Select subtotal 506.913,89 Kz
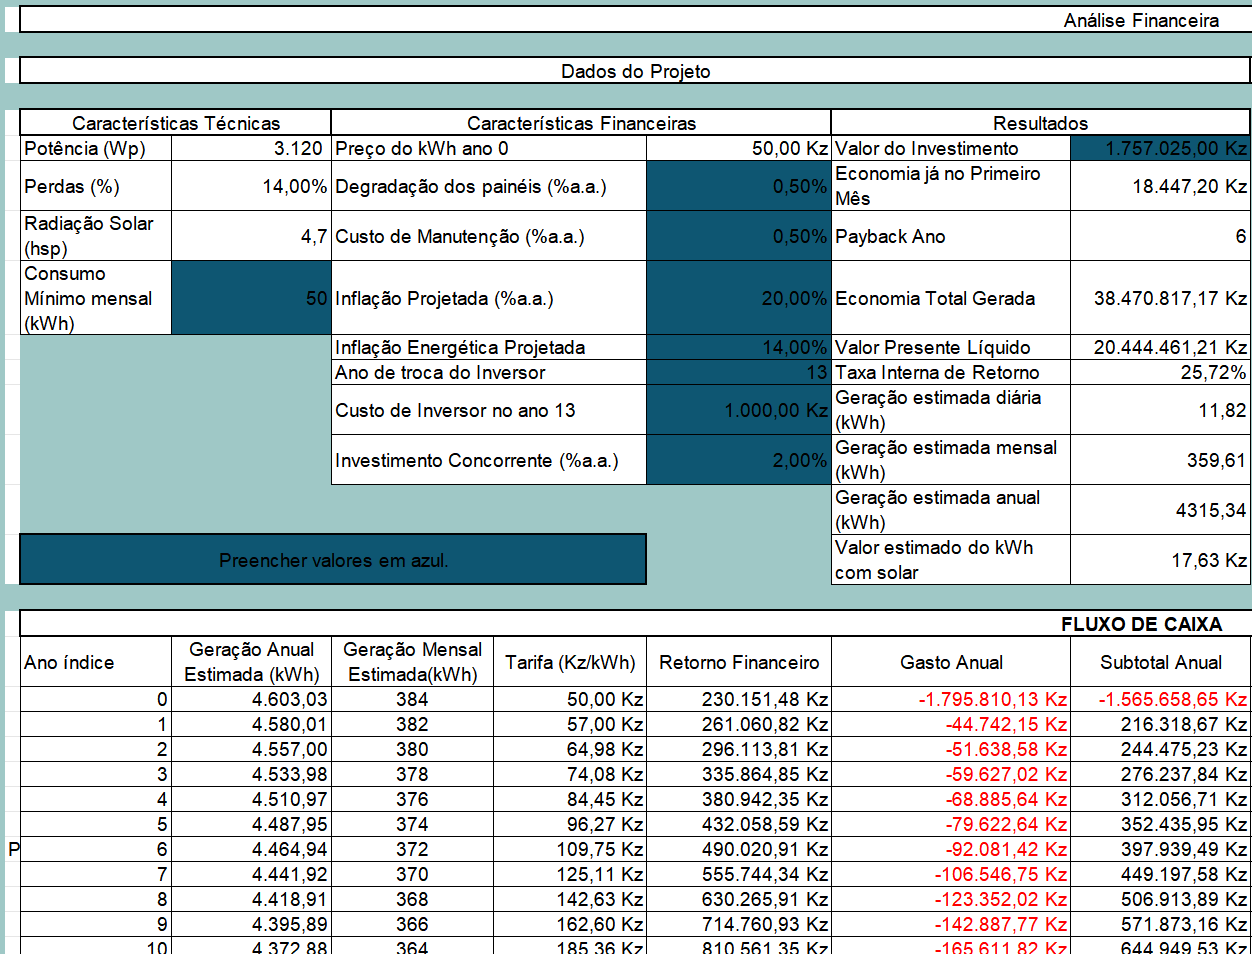 1160,899
